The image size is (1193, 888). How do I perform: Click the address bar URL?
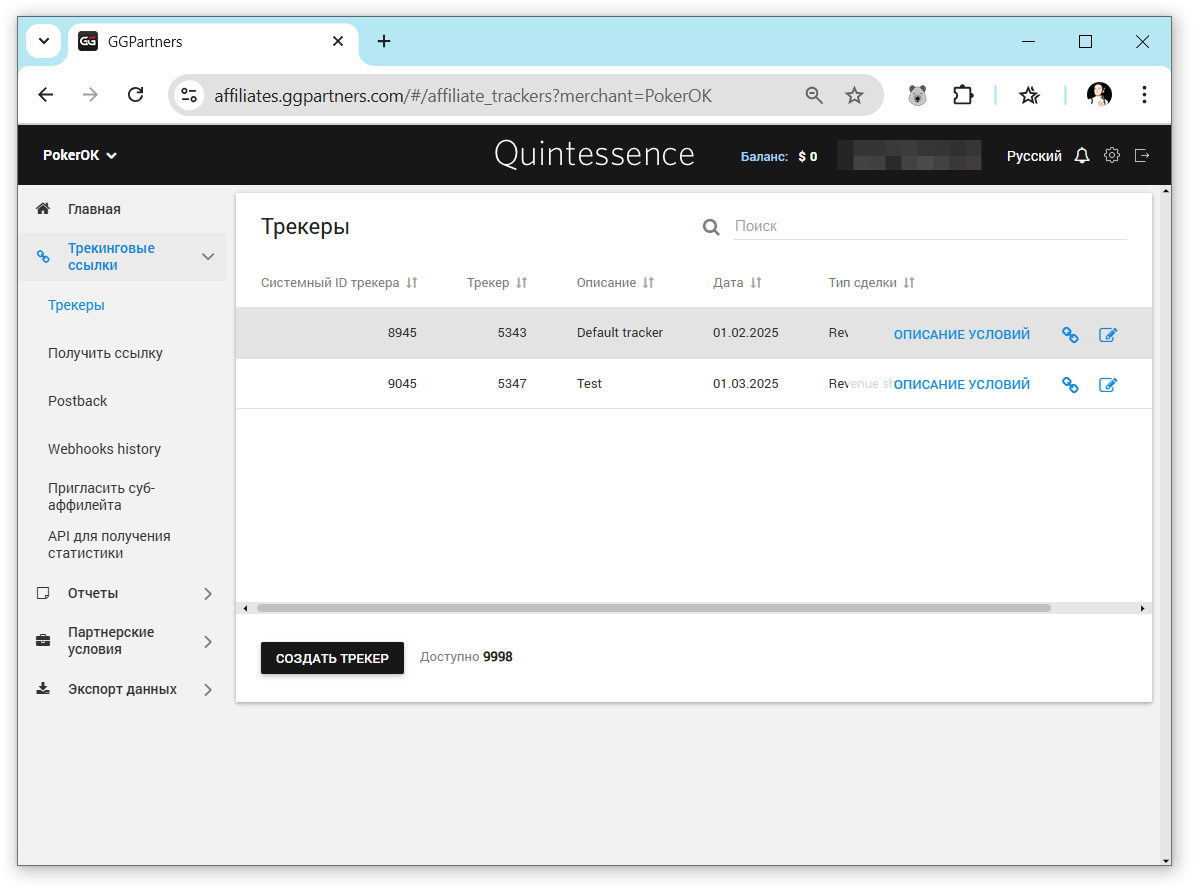tap(463, 96)
